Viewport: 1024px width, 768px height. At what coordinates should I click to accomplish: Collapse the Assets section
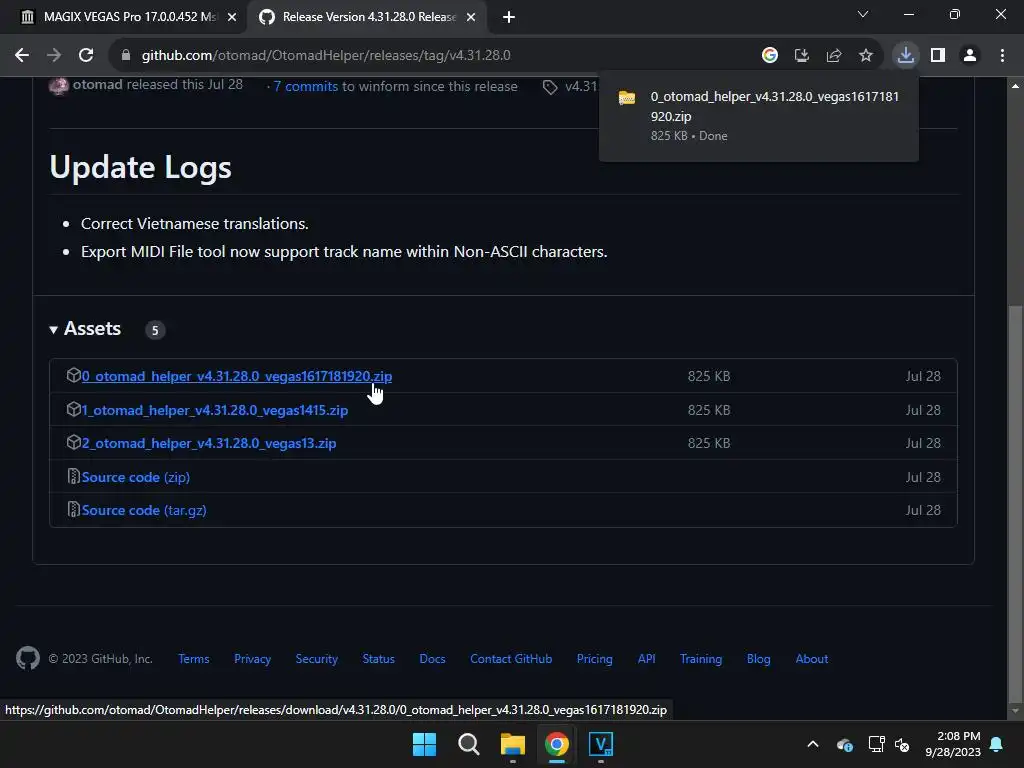(86, 328)
